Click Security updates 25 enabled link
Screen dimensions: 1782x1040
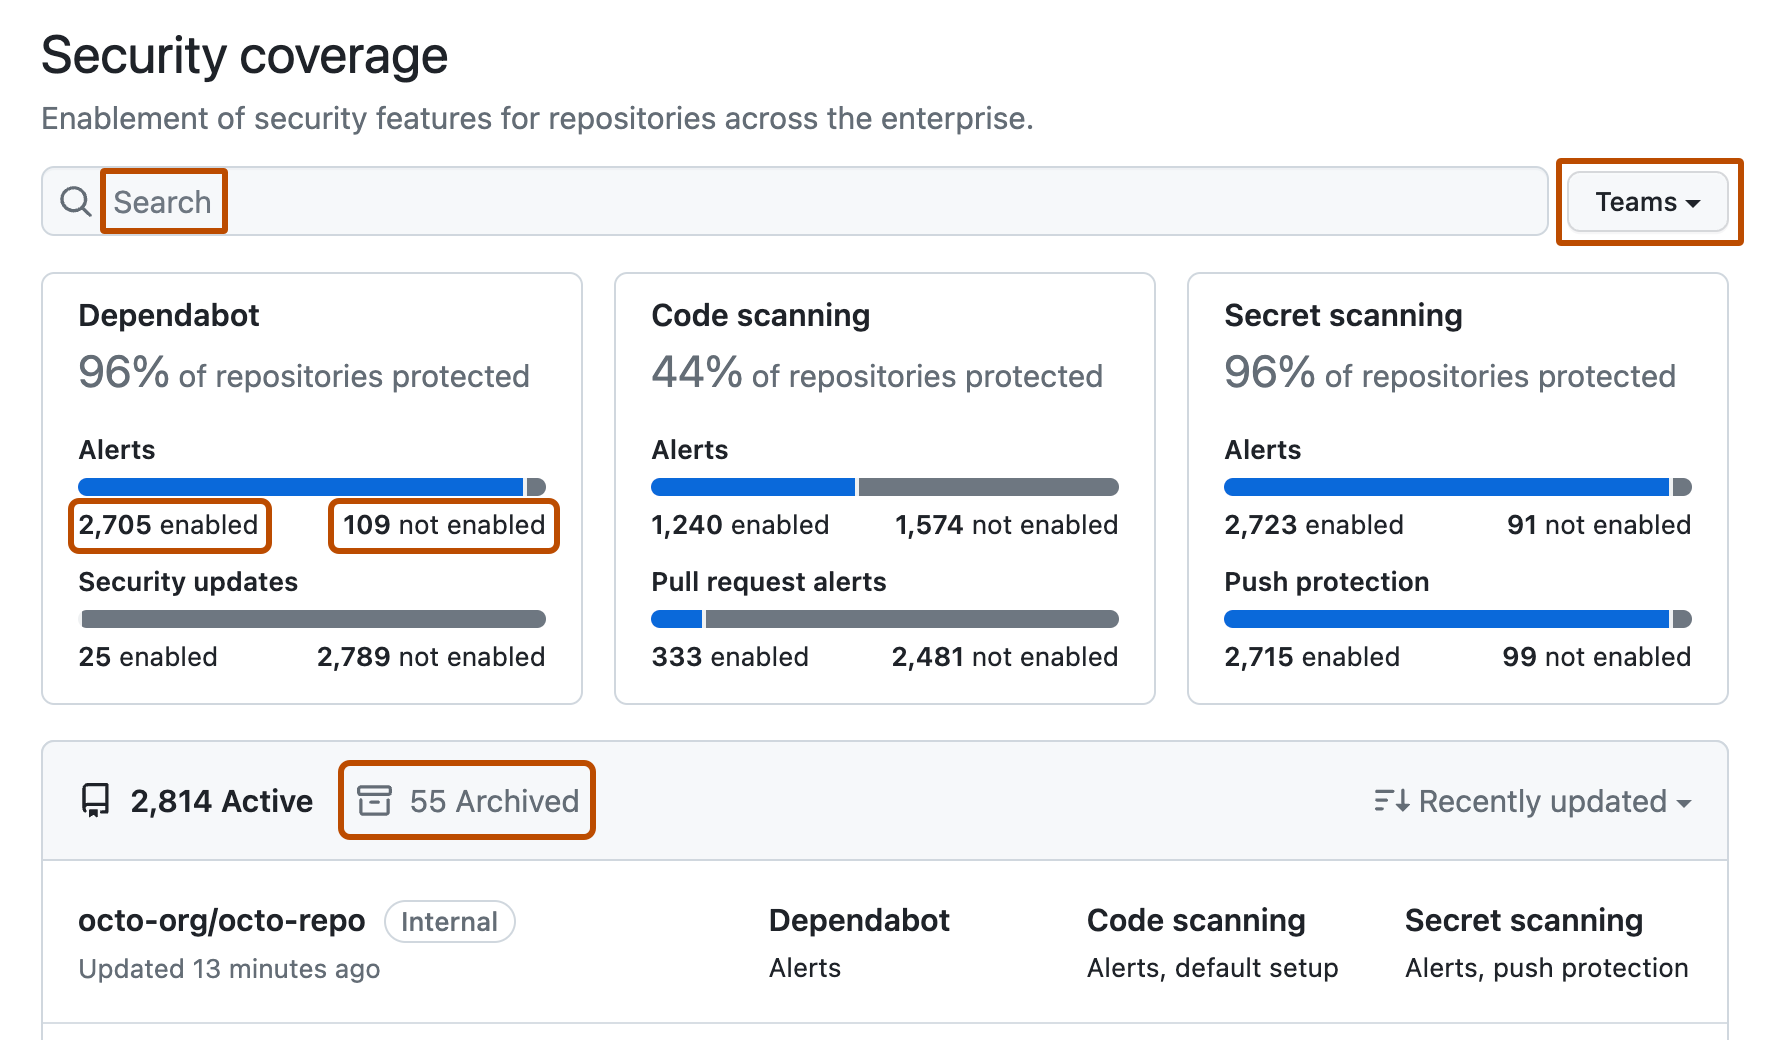click(x=148, y=657)
